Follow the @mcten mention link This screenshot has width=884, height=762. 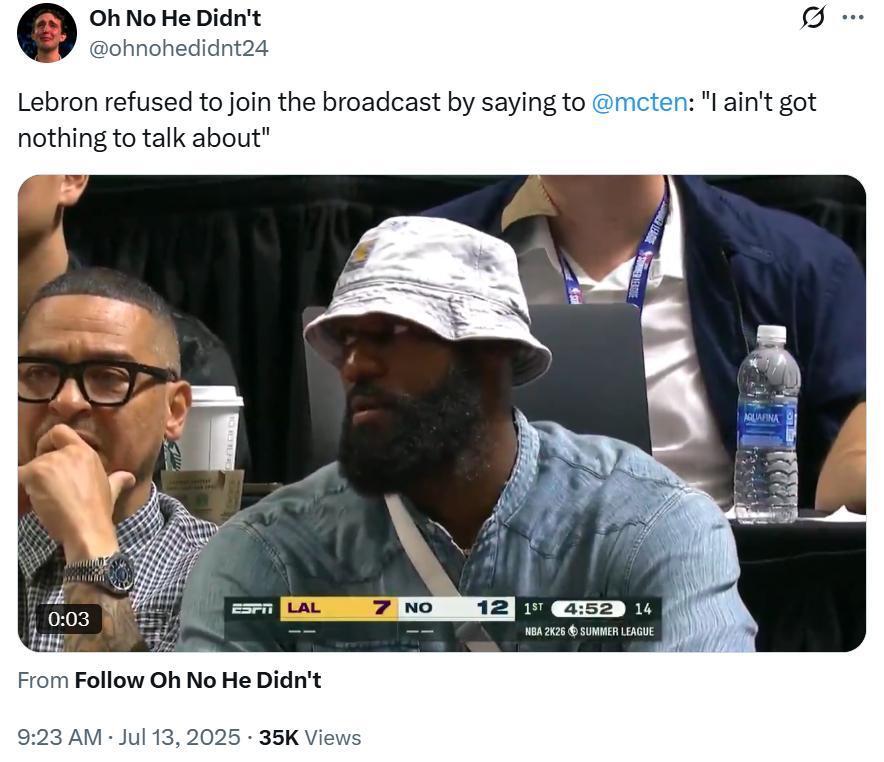coord(639,103)
